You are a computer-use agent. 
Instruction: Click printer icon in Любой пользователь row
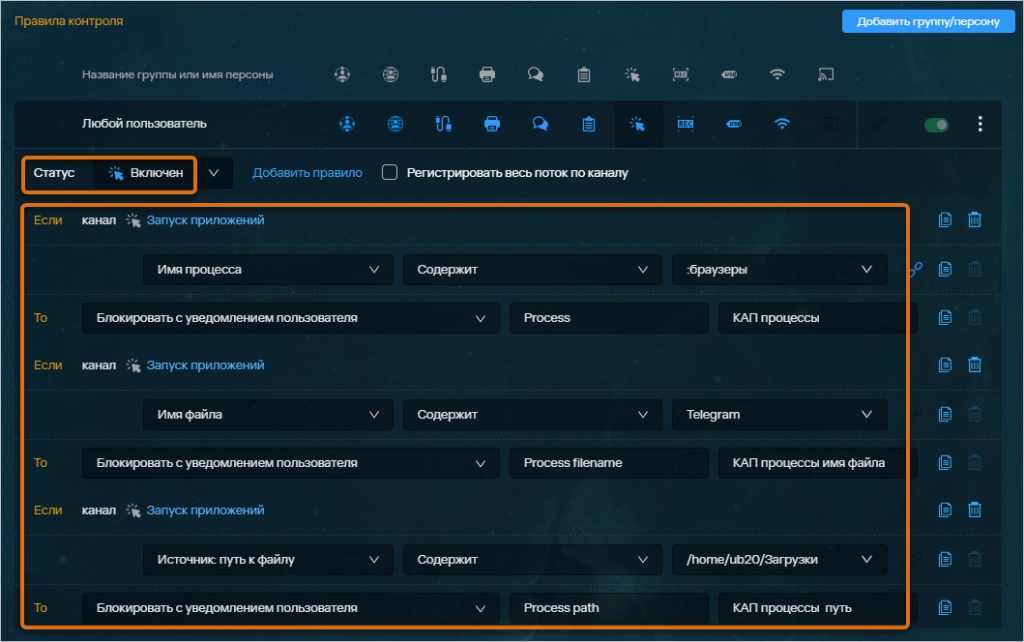pyautogui.click(x=492, y=124)
